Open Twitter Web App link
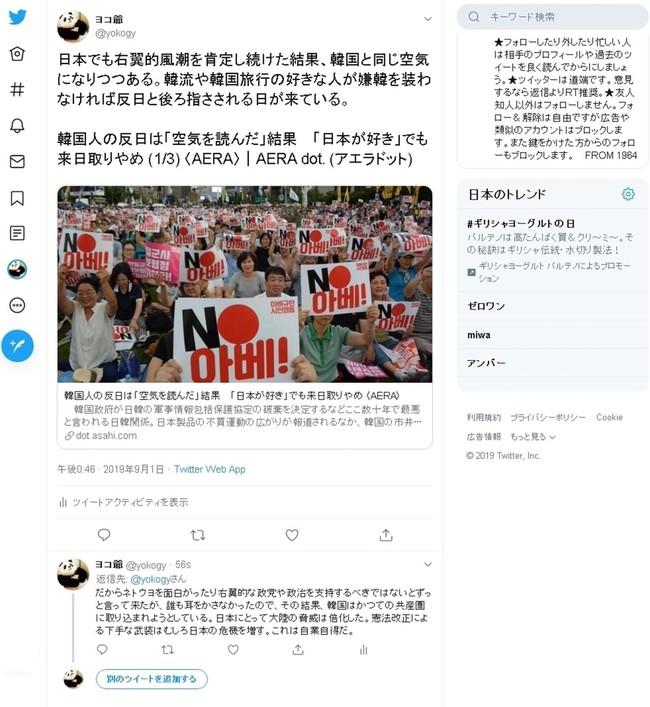650x707 pixels. [210, 469]
